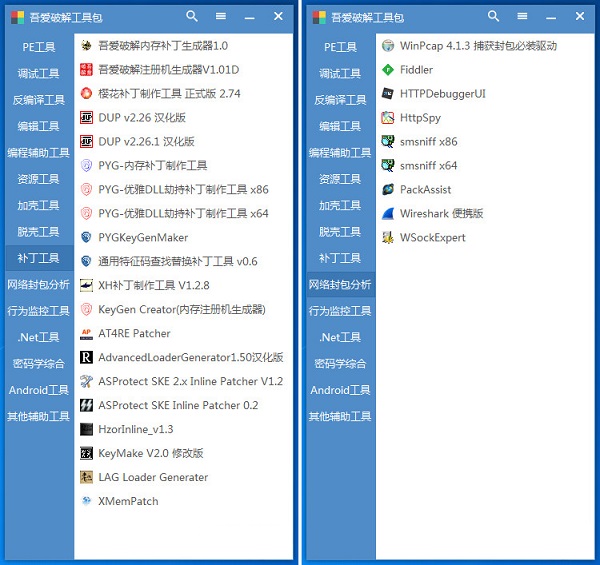600x565 pixels.
Task: Click the AT4RE Patcher icon
Action: [x=86, y=334]
